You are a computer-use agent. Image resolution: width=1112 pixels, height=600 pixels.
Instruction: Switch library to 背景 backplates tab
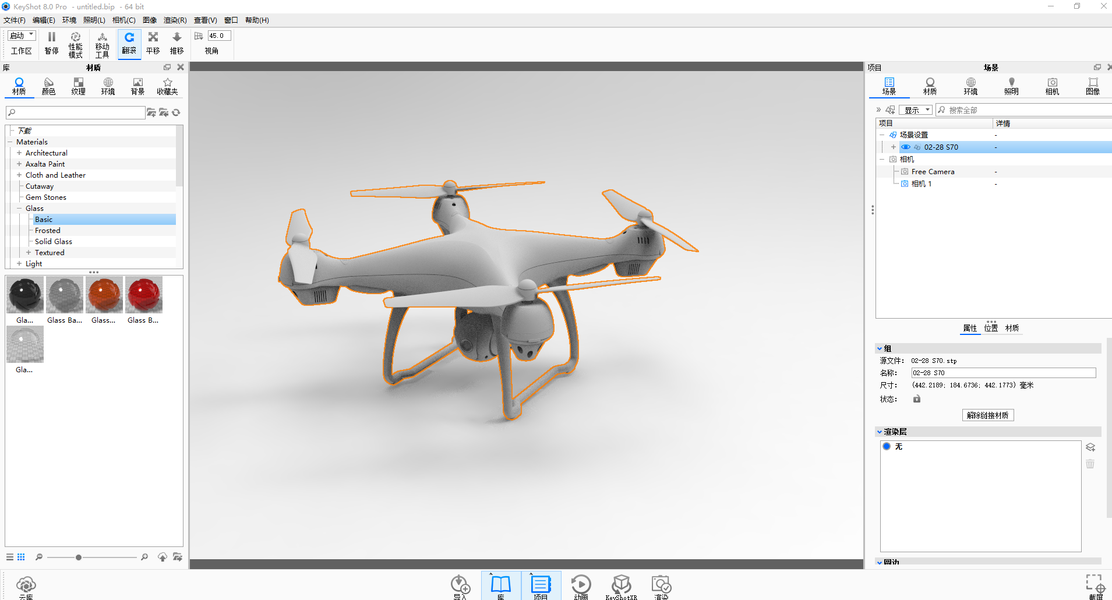[138, 87]
